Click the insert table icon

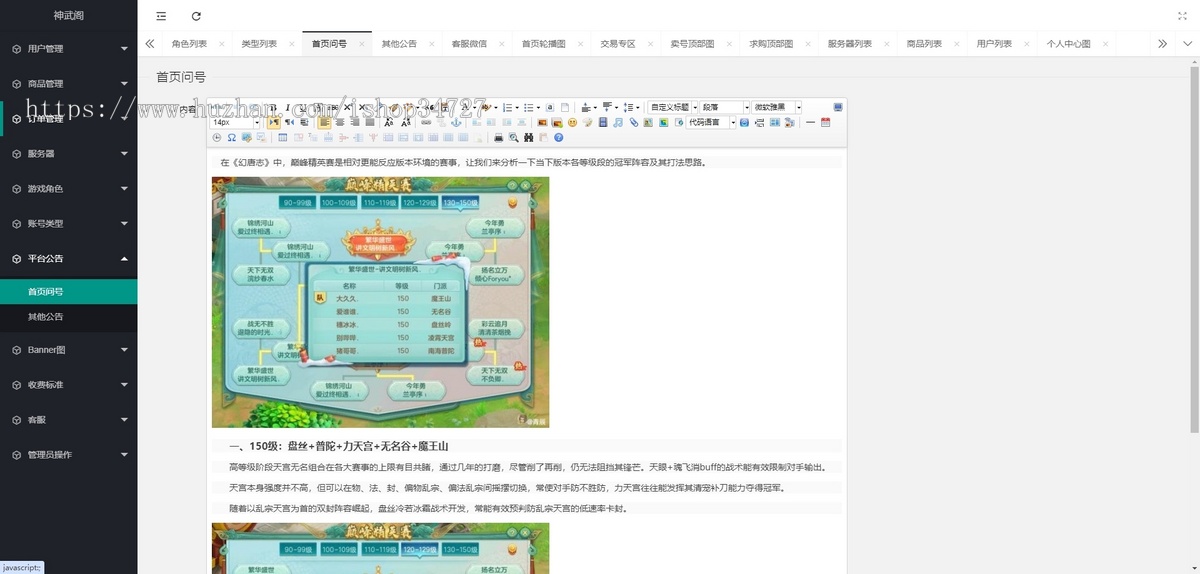283,137
